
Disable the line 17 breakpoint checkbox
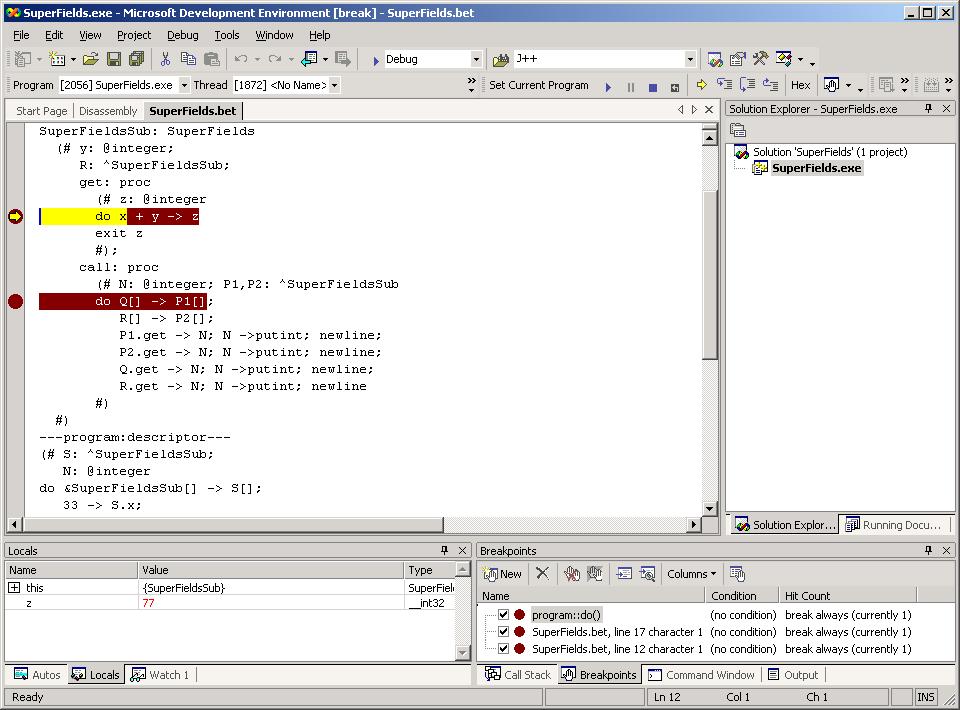pos(503,632)
